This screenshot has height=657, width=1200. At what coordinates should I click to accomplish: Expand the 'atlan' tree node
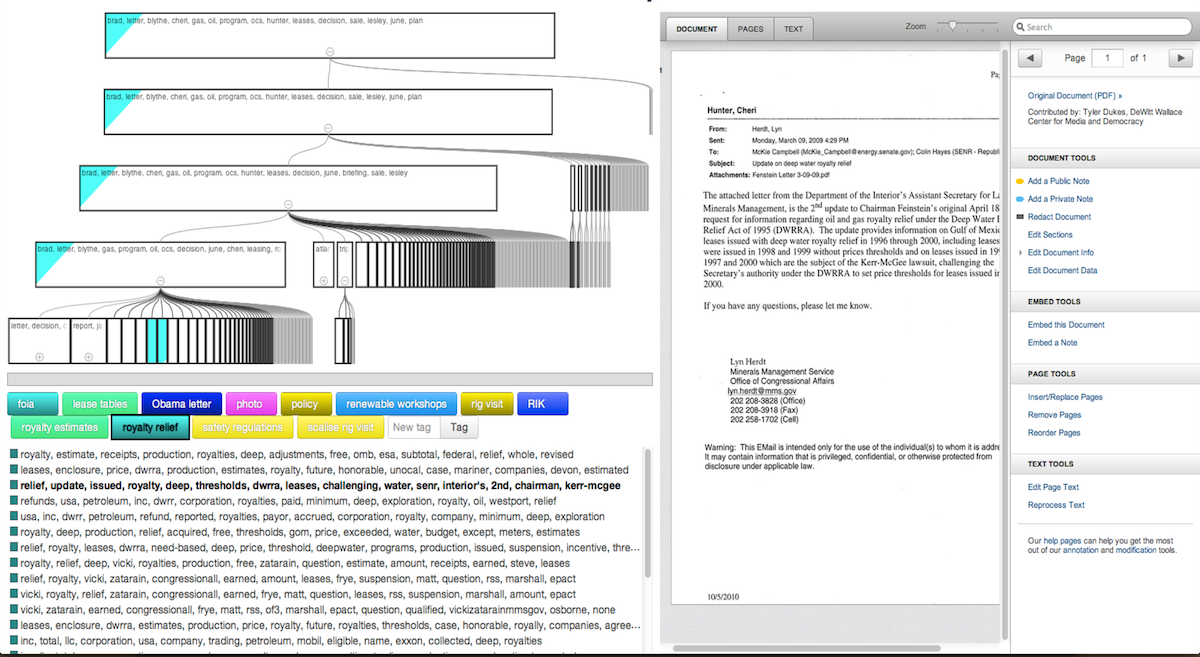[x=322, y=282]
